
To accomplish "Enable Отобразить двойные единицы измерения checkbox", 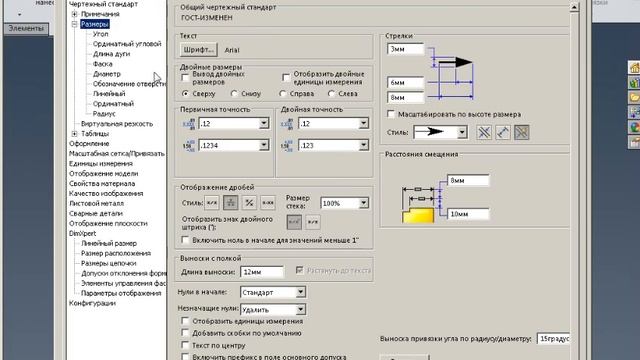I will (286, 77).
